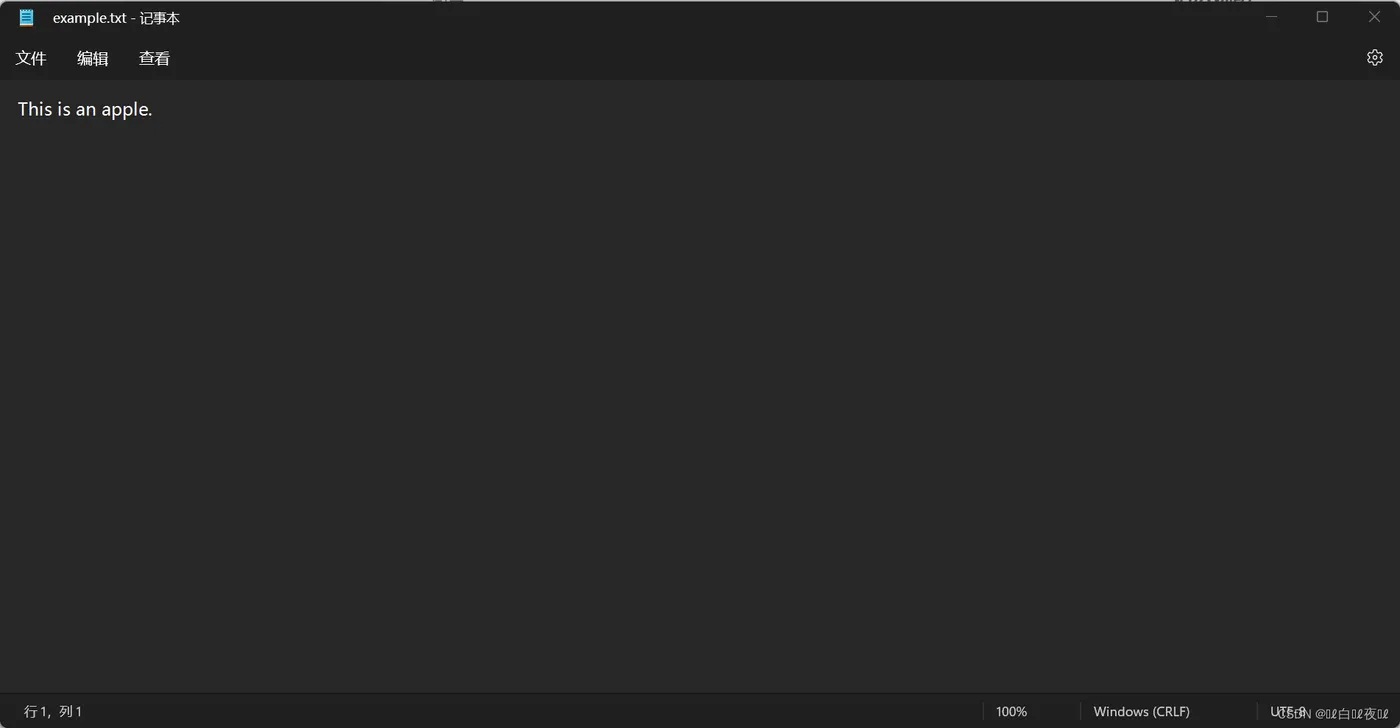The width and height of the screenshot is (1400, 728).
Task: Click the empty area of the text editor
Action: pos(700,400)
